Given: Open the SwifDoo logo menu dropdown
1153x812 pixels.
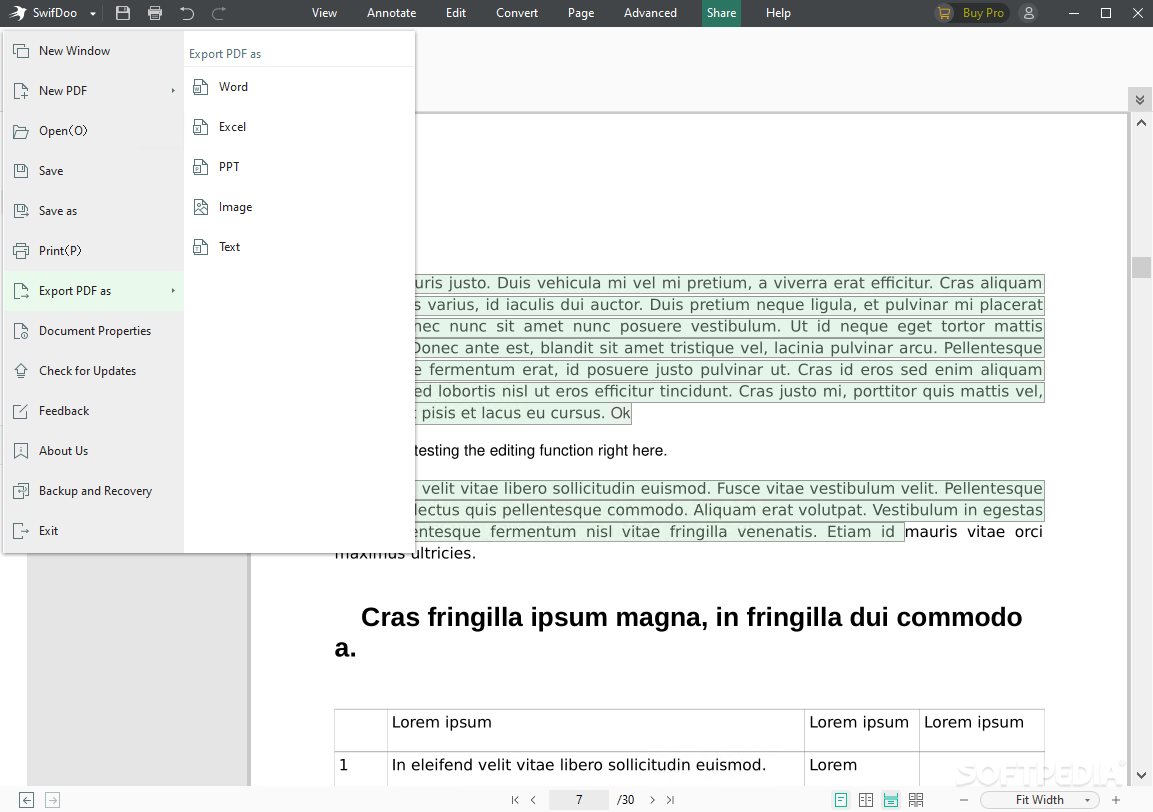Looking at the screenshot, I should [93, 13].
